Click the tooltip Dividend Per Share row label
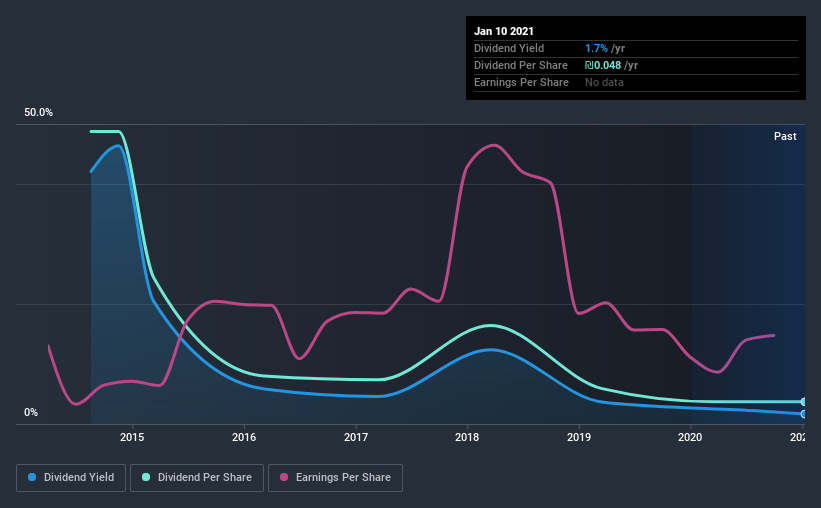Screen dimensions: 821x508 pyautogui.click(x=521, y=65)
